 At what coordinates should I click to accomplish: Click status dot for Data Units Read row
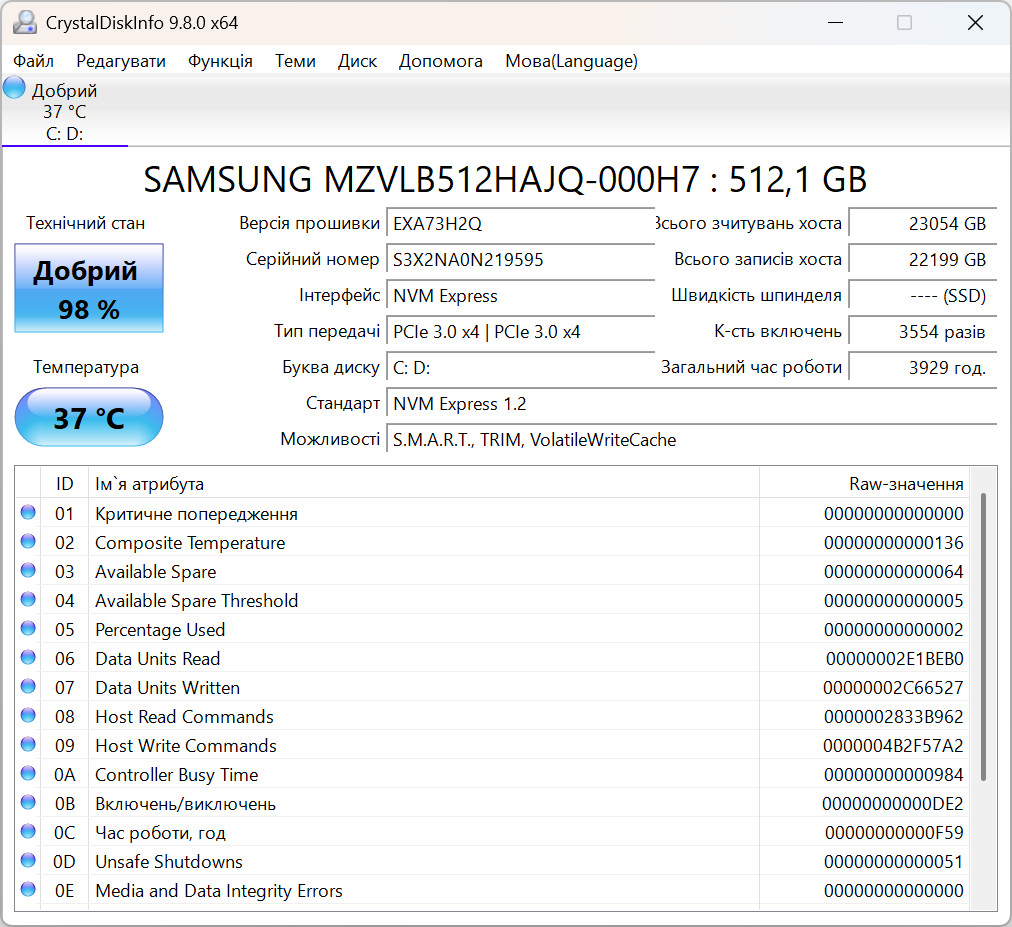click(x=28, y=658)
